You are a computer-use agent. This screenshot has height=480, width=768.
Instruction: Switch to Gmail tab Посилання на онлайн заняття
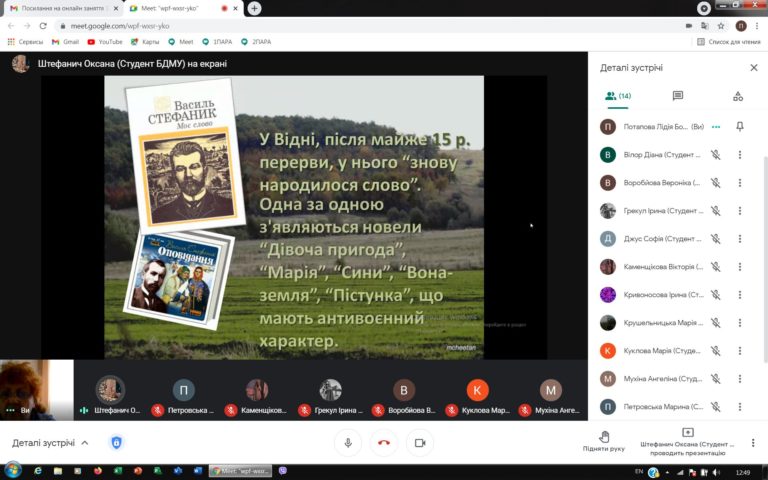click(x=62, y=8)
